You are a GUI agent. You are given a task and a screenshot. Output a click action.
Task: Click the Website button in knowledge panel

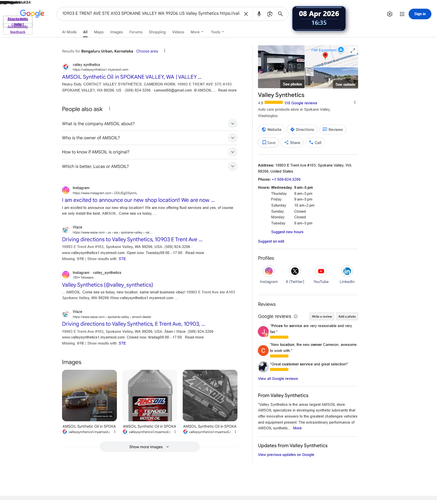pyautogui.click(x=271, y=129)
